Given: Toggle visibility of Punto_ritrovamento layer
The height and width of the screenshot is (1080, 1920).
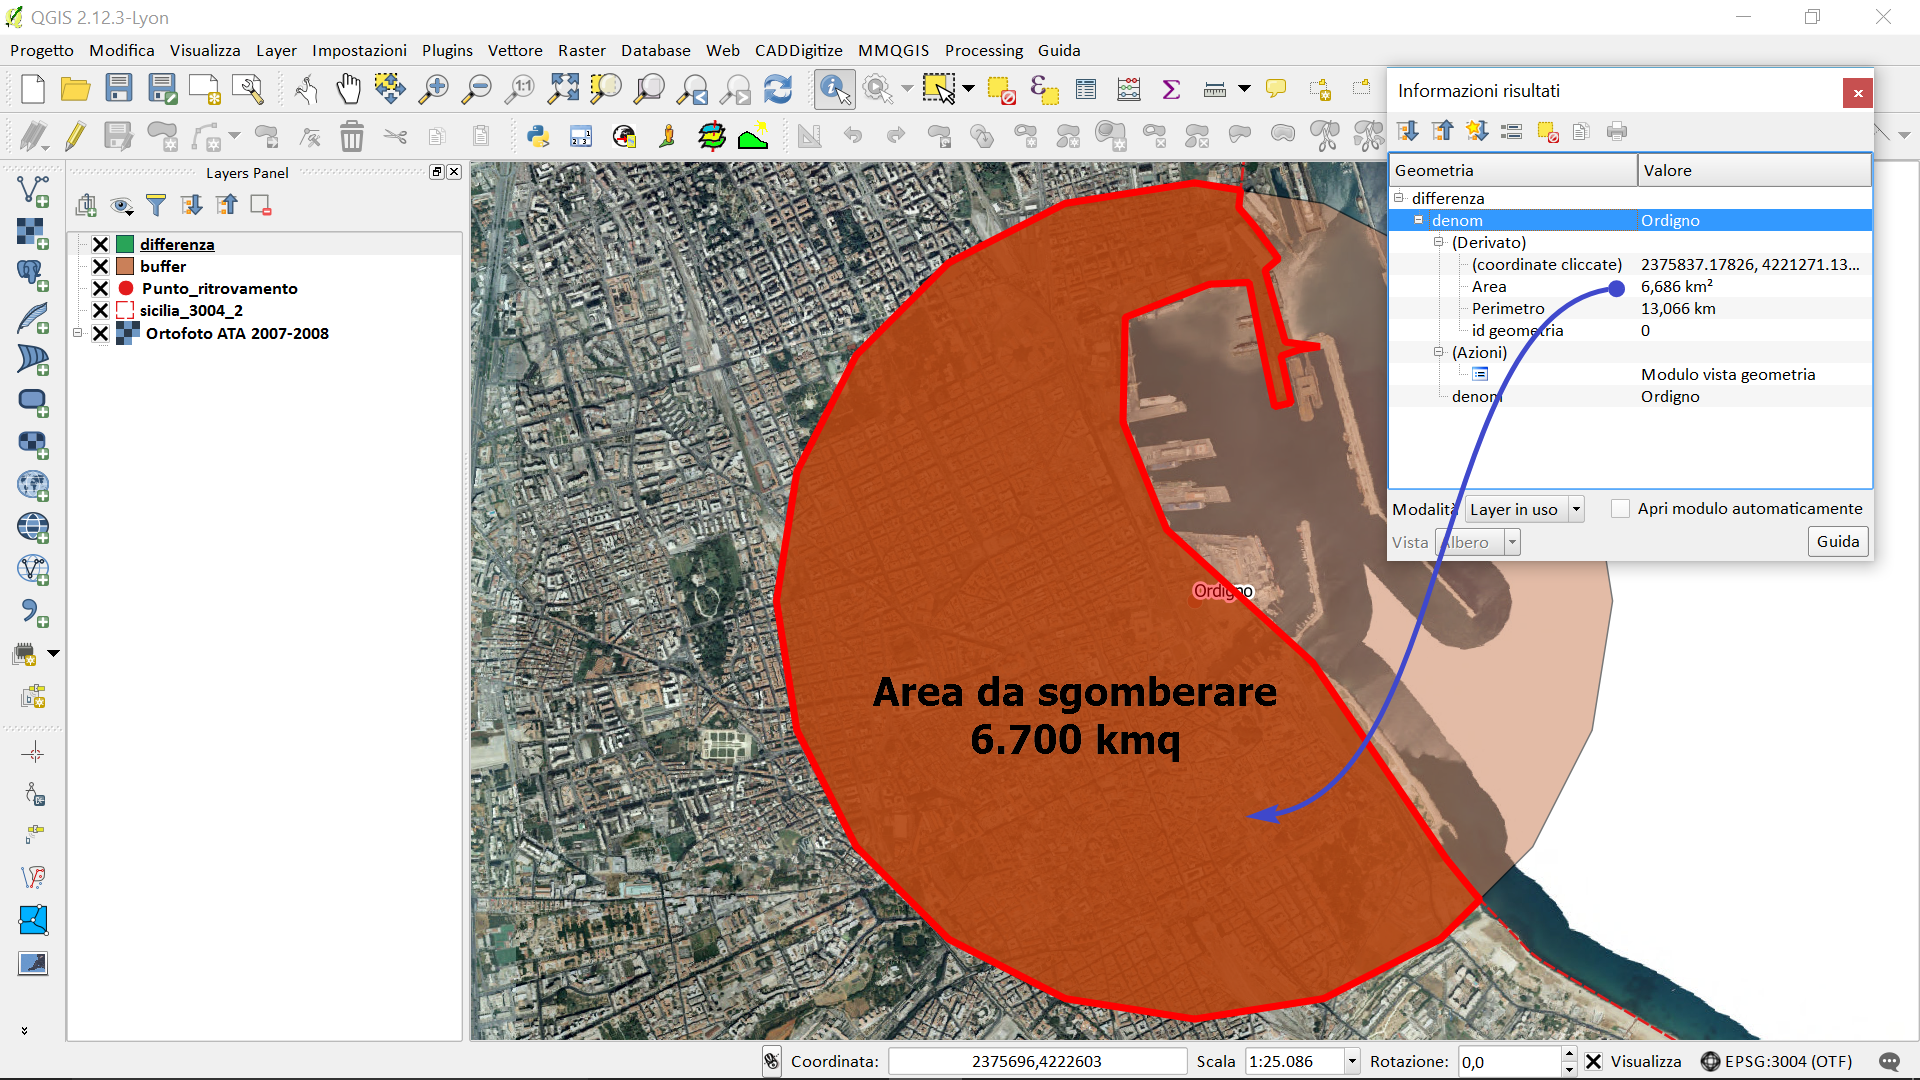Looking at the screenshot, I should [100, 288].
